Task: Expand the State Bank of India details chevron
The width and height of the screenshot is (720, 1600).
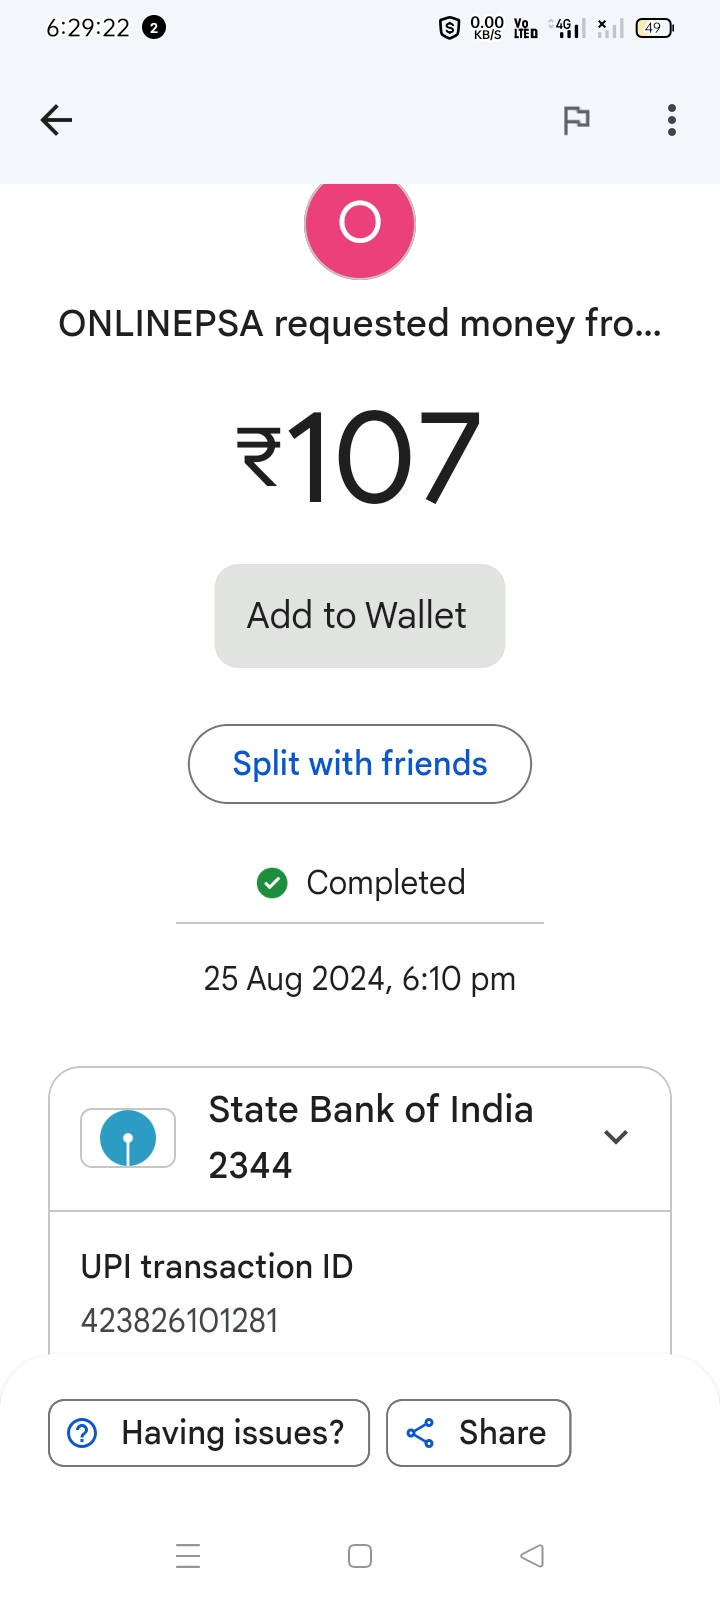Action: tap(616, 1137)
